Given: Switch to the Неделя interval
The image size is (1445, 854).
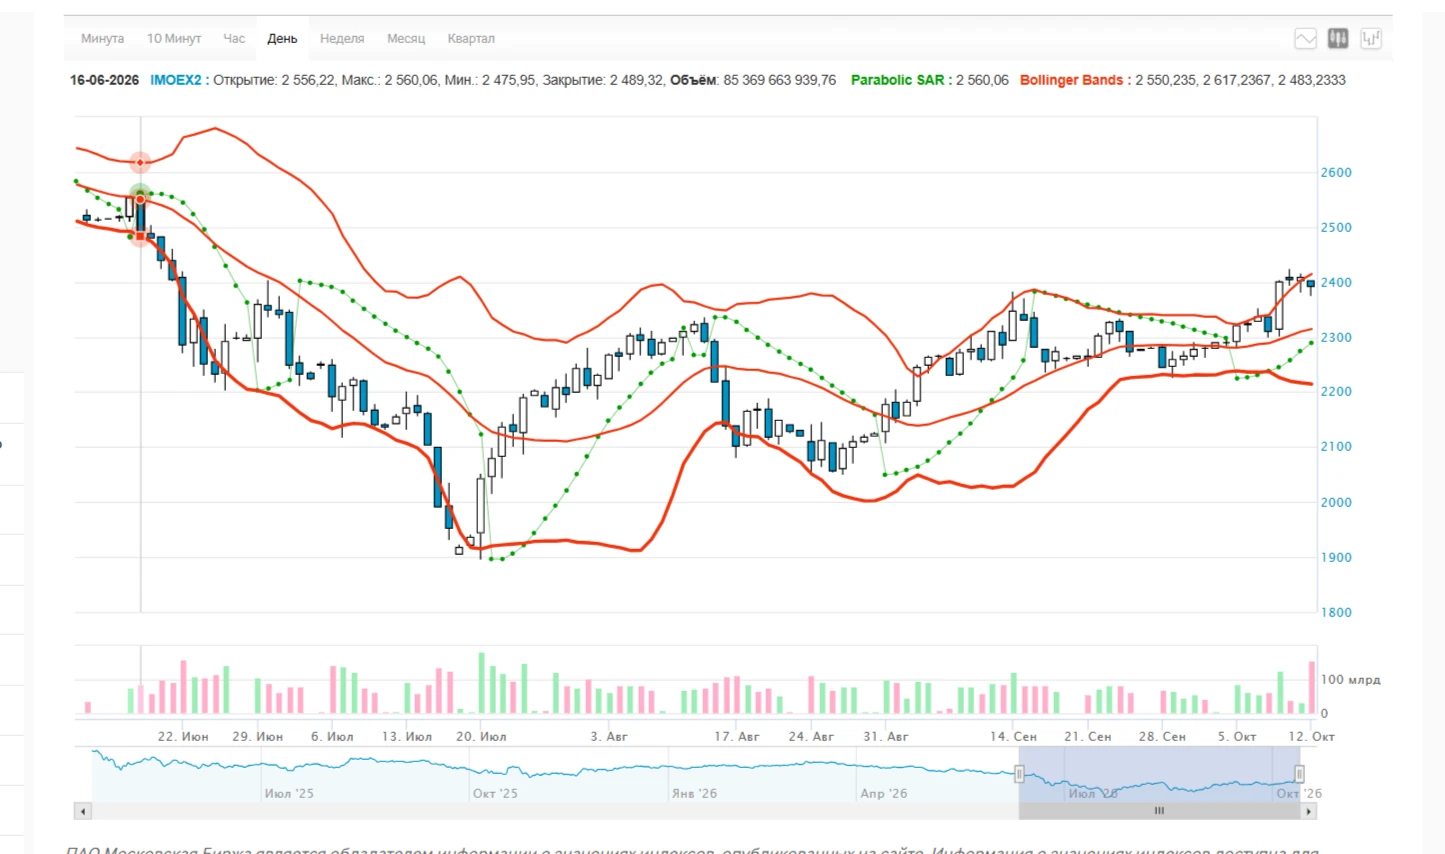Looking at the screenshot, I should (x=342, y=39).
